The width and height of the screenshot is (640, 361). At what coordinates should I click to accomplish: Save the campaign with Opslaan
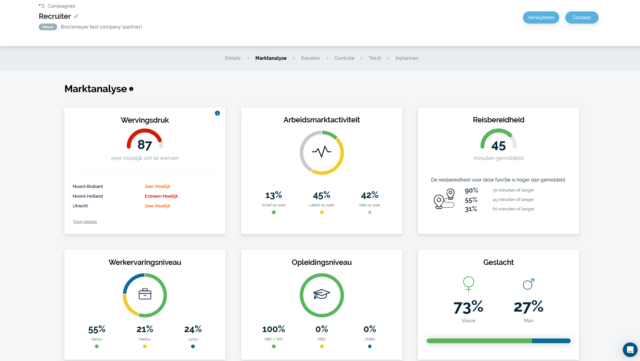click(x=582, y=18)
